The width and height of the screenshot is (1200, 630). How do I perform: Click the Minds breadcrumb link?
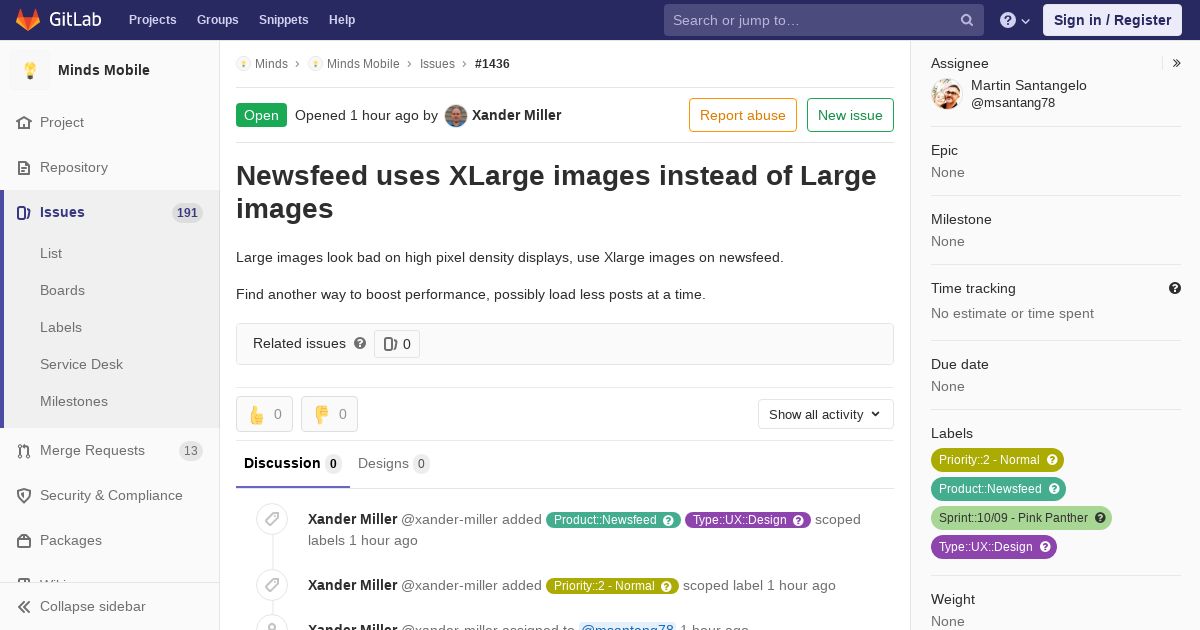coord(271,63)
